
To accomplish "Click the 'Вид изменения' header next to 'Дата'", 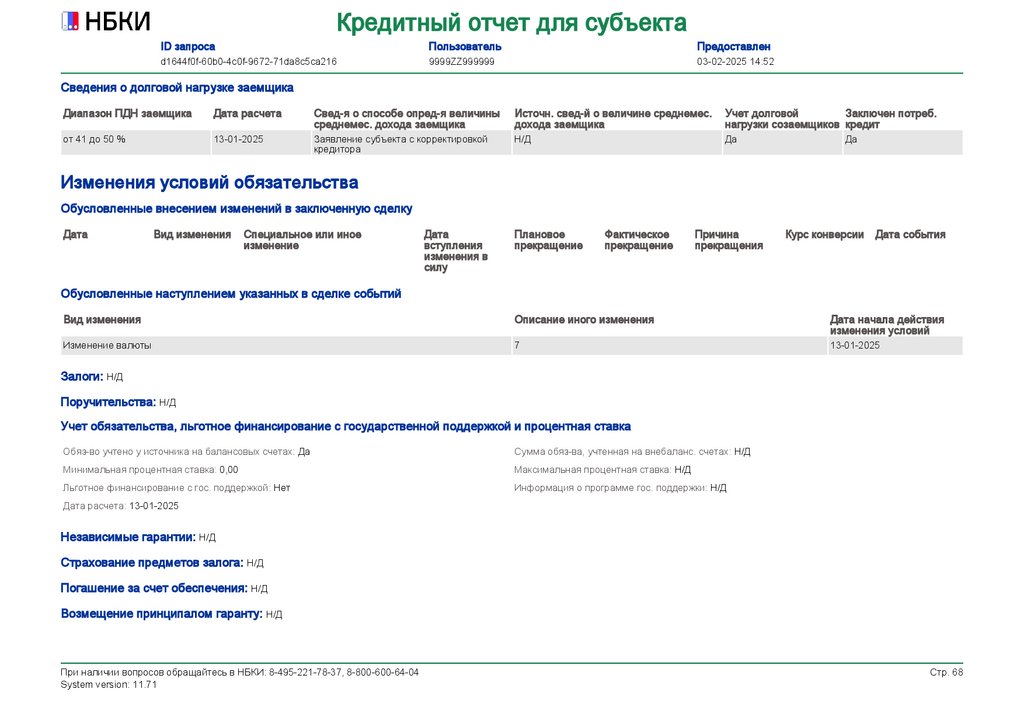I will pos(192,234).
